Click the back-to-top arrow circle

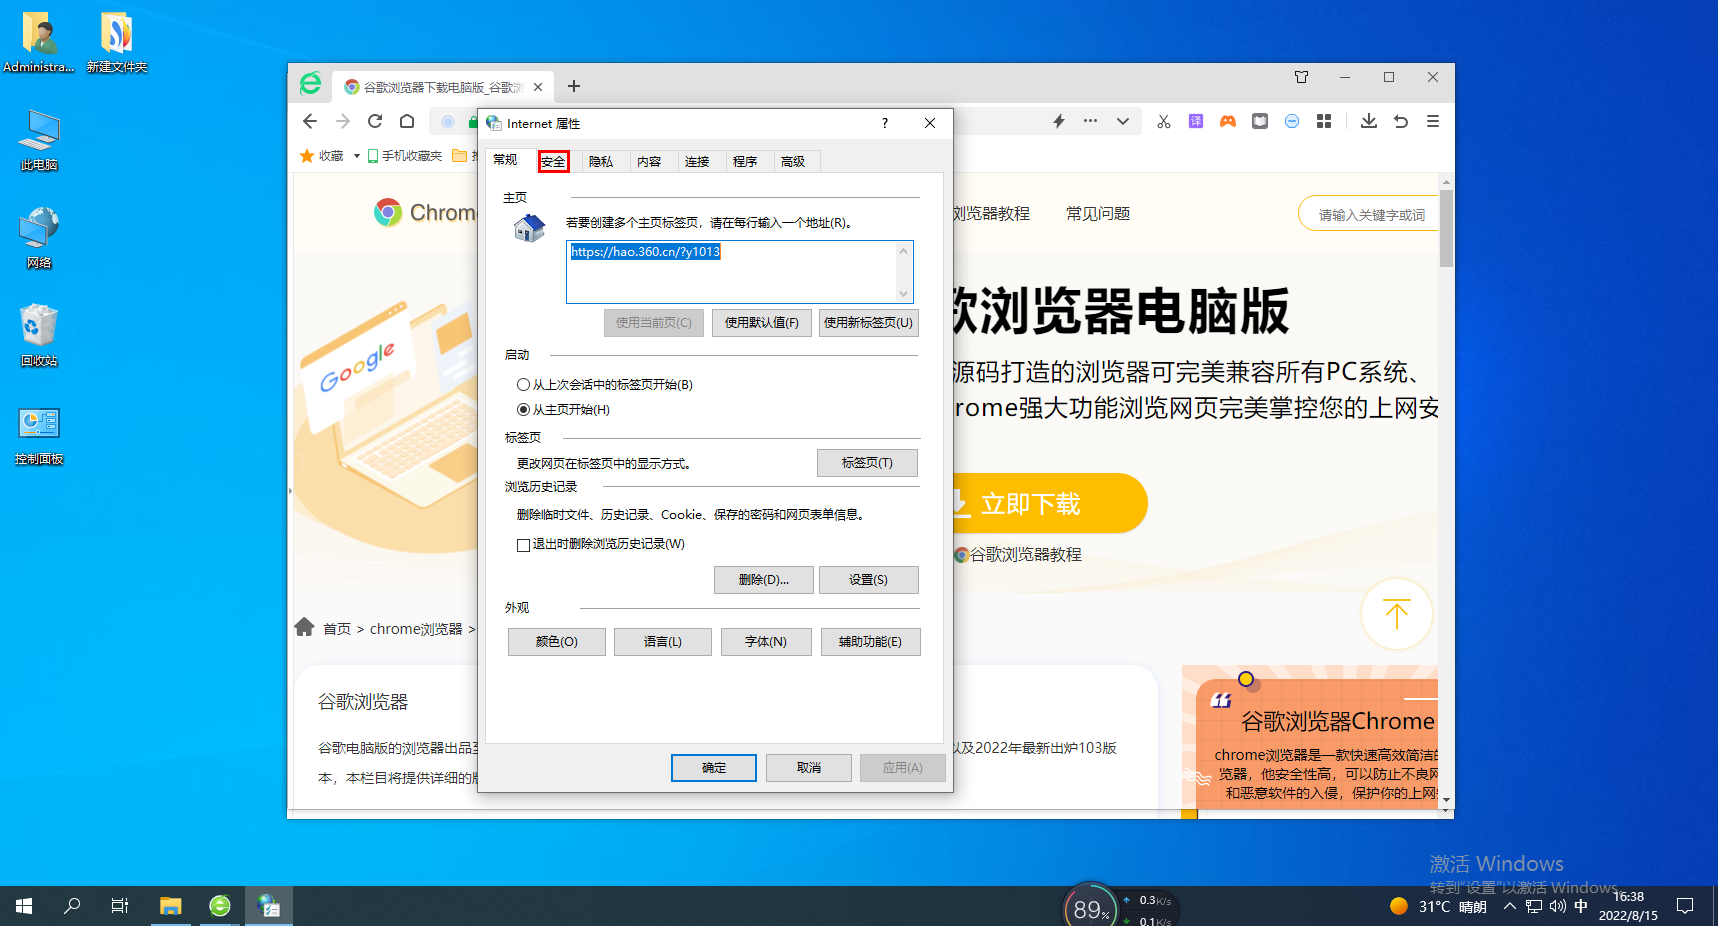point(1397,614)
